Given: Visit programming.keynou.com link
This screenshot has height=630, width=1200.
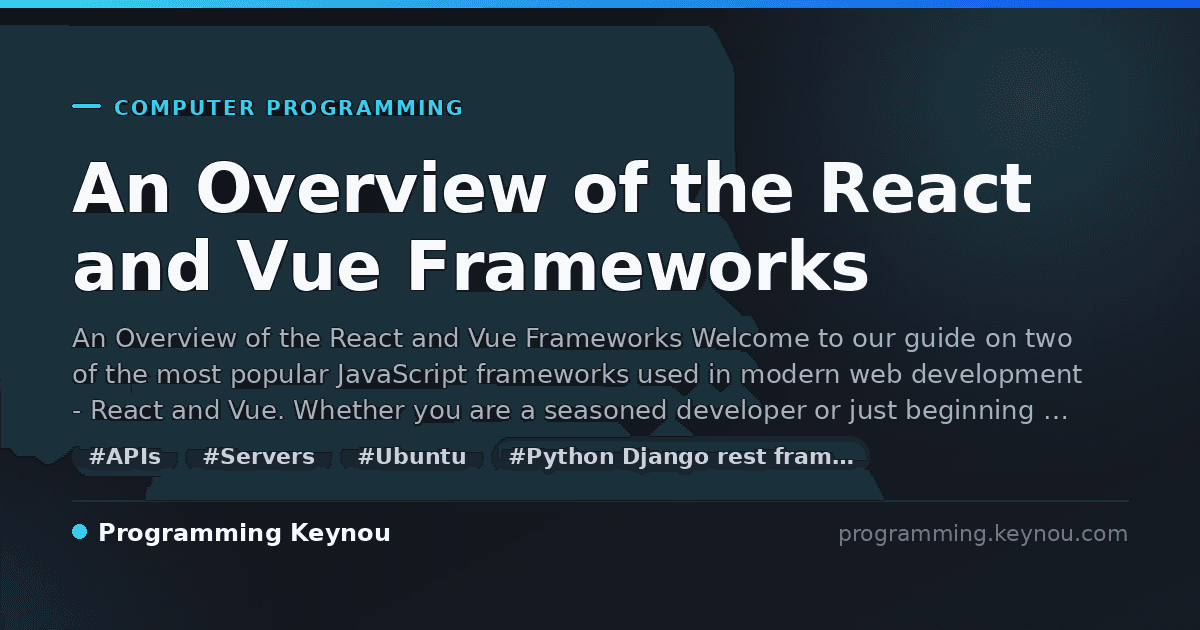Looking at the screenshot, I should [983, 534].
